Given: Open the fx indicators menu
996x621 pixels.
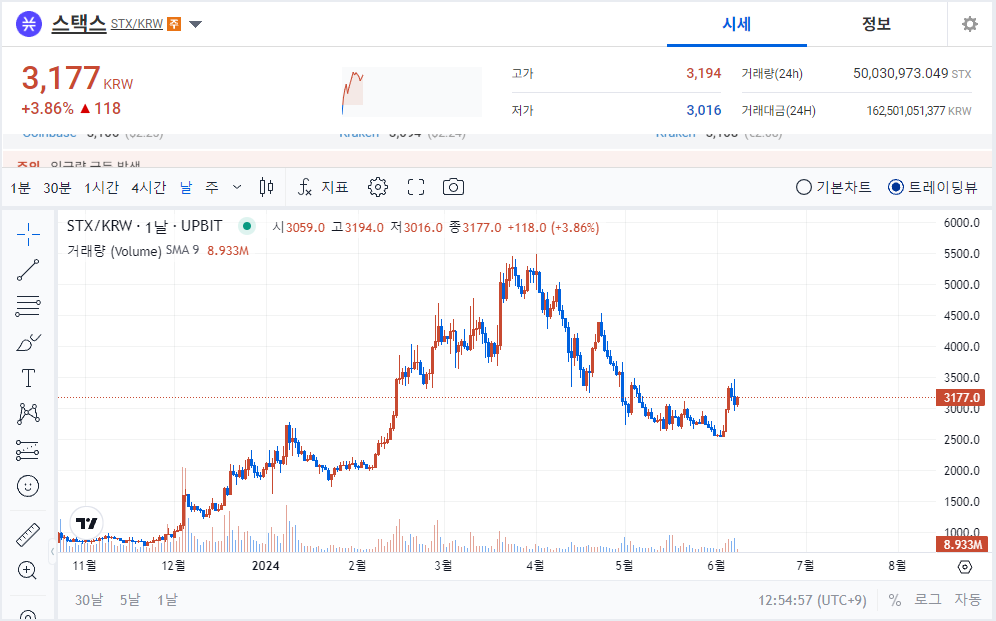Looking at the screenshot, I should coord(305,187).
